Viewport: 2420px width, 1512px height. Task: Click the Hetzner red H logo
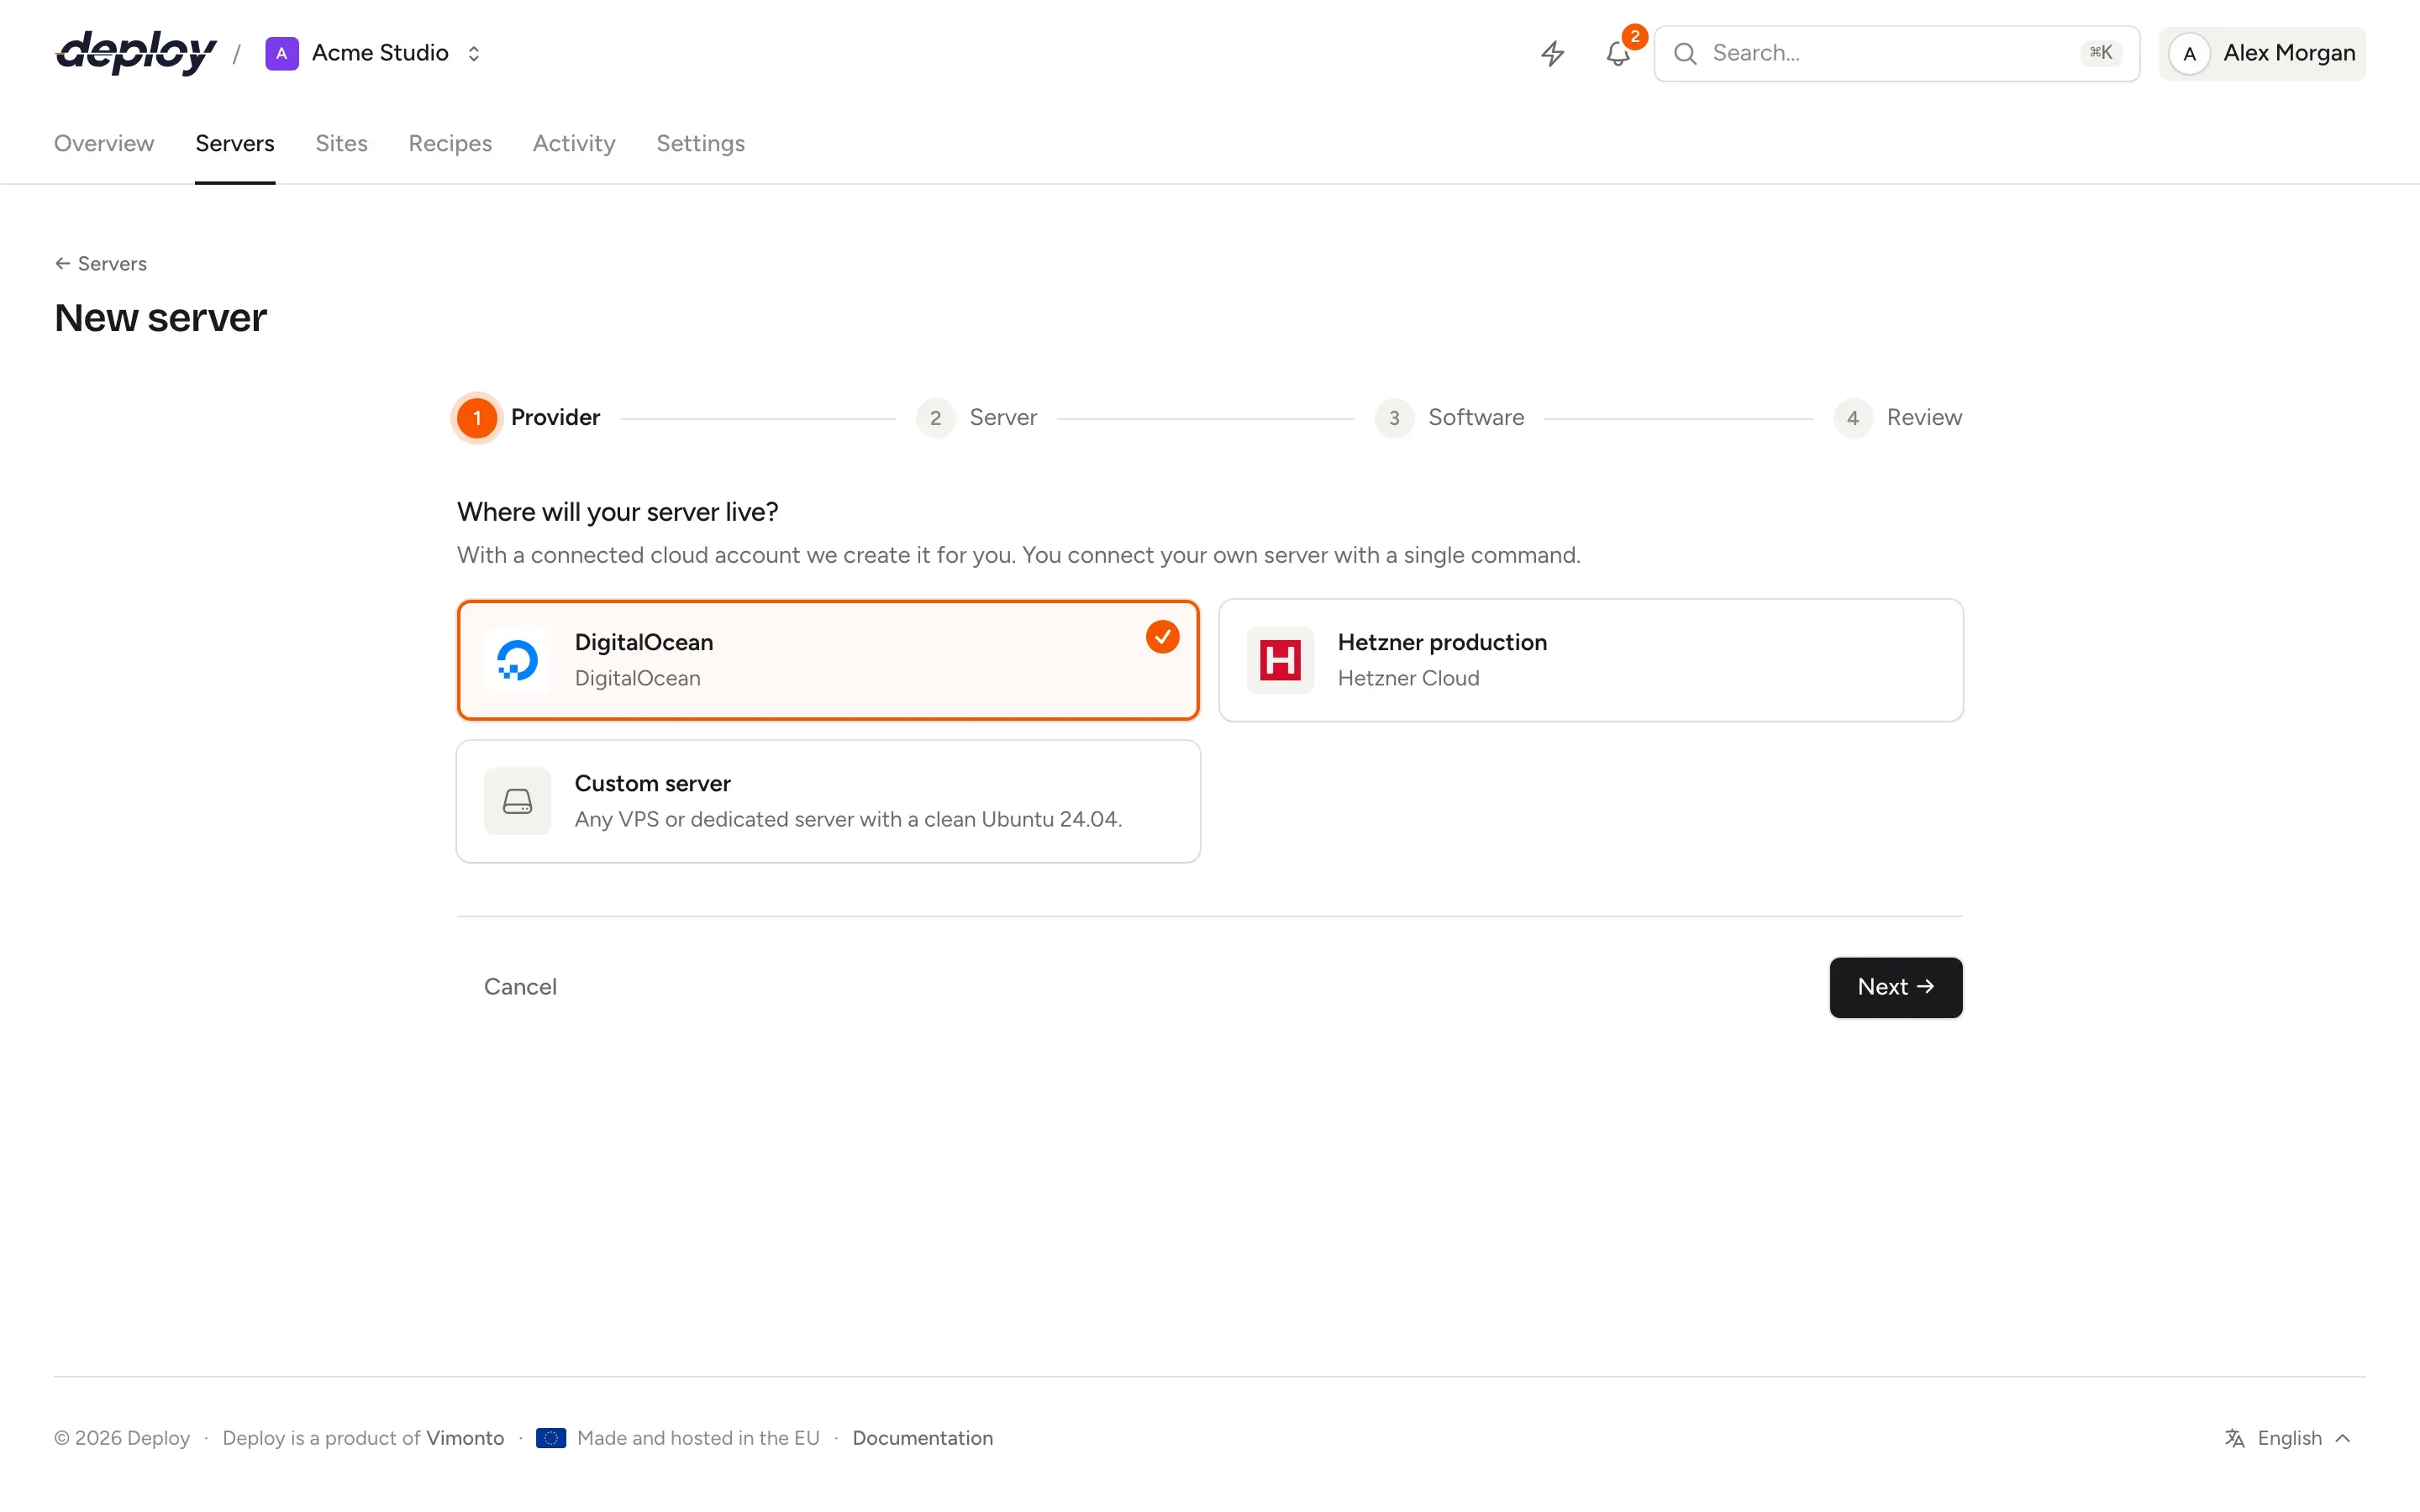(1280, 660)
